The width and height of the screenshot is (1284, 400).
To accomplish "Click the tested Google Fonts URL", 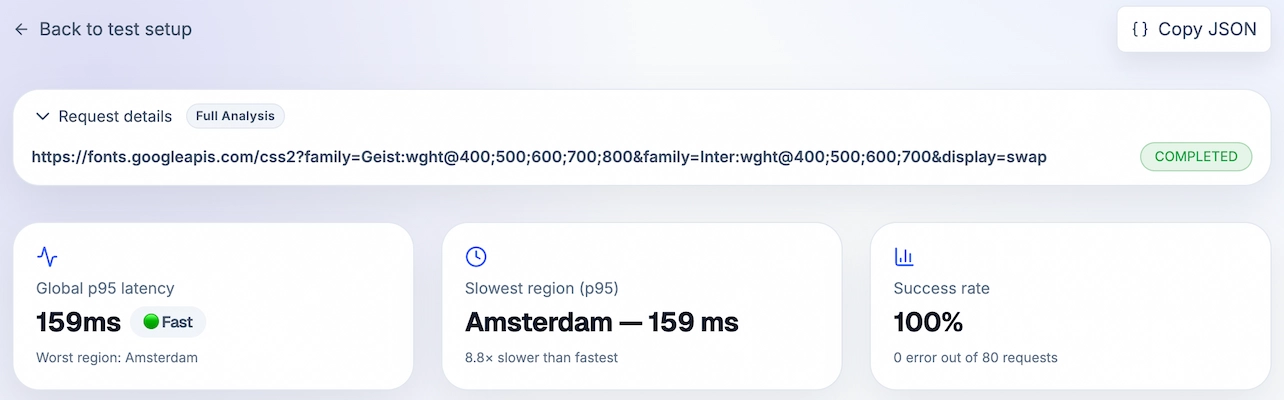I will [x=539, y=157].
